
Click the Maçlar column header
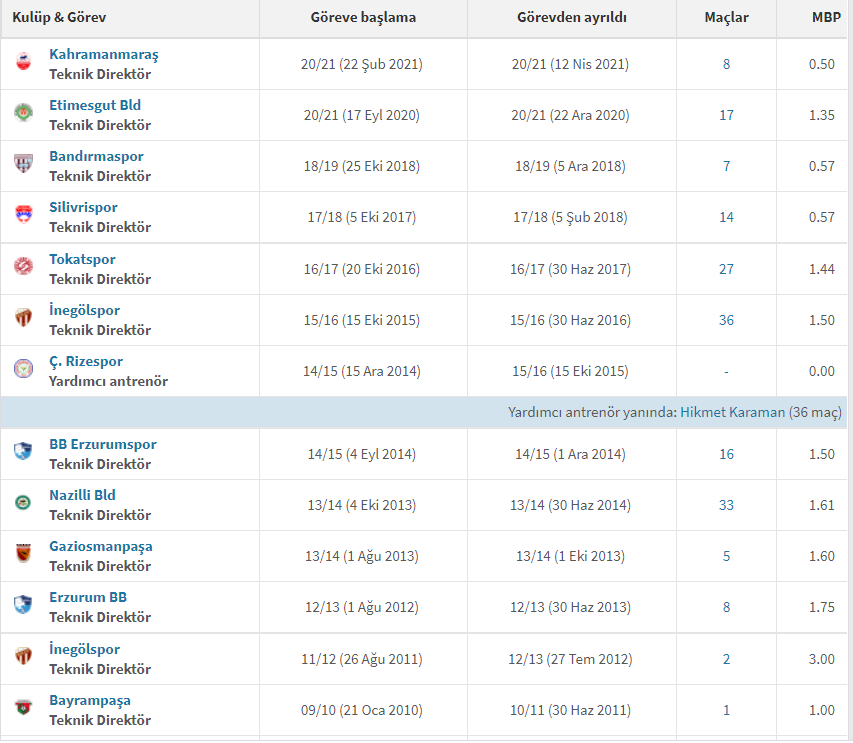(726, 18)
